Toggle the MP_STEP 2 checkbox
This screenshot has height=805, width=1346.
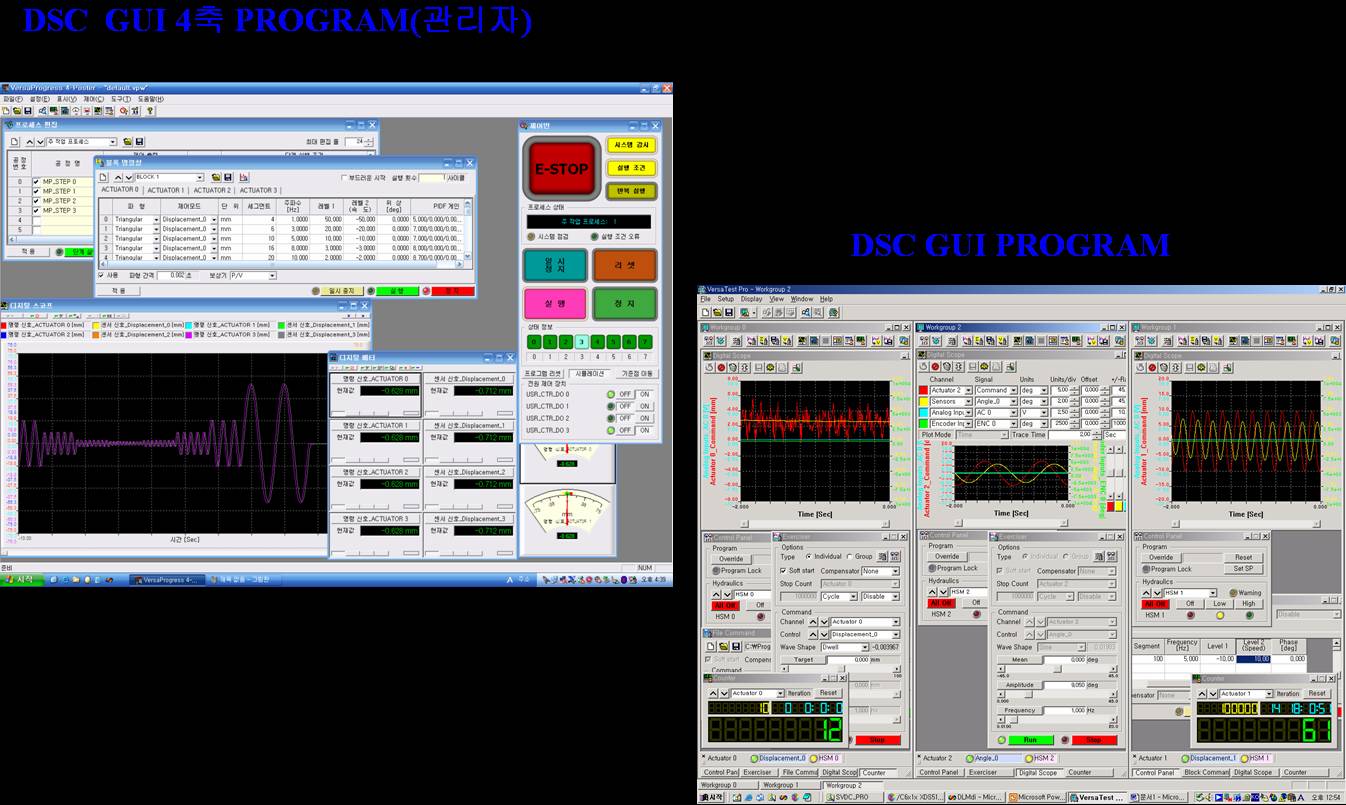tap(36, 201)
